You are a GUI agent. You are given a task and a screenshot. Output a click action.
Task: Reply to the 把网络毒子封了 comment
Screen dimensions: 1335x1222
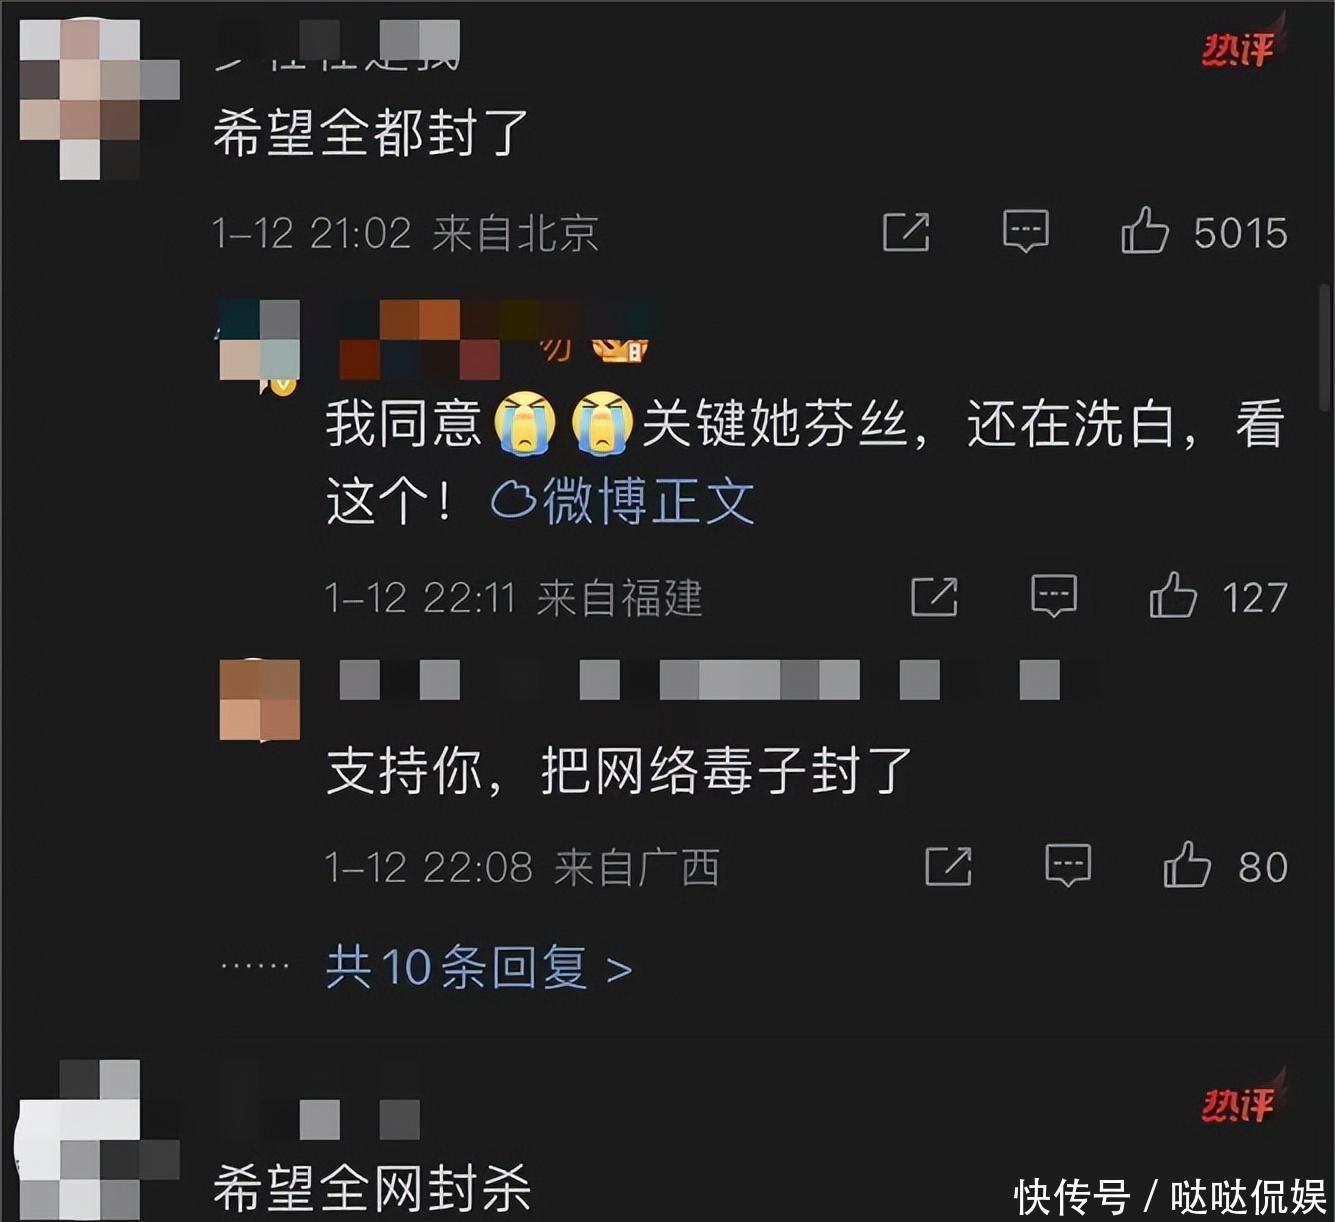pyautogui.click(x=1068, y=865)
